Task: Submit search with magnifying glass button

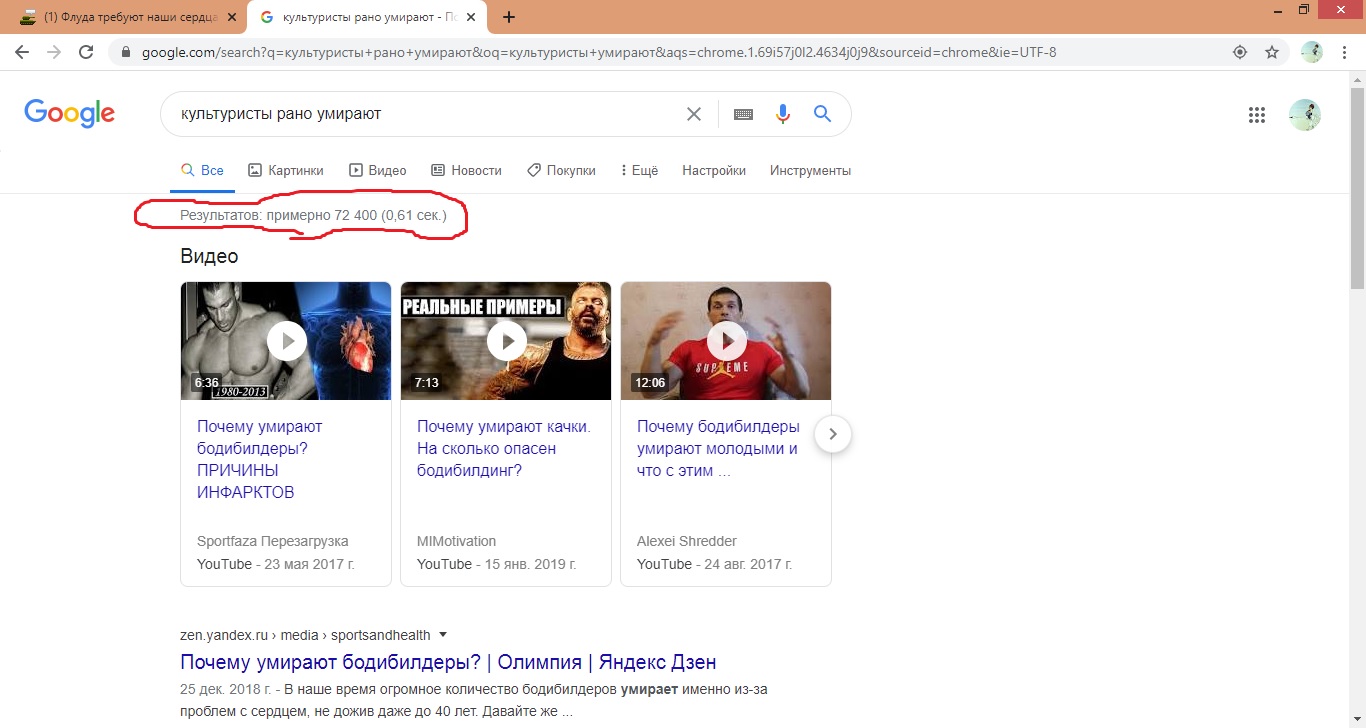Action: [x=822, y=114]
